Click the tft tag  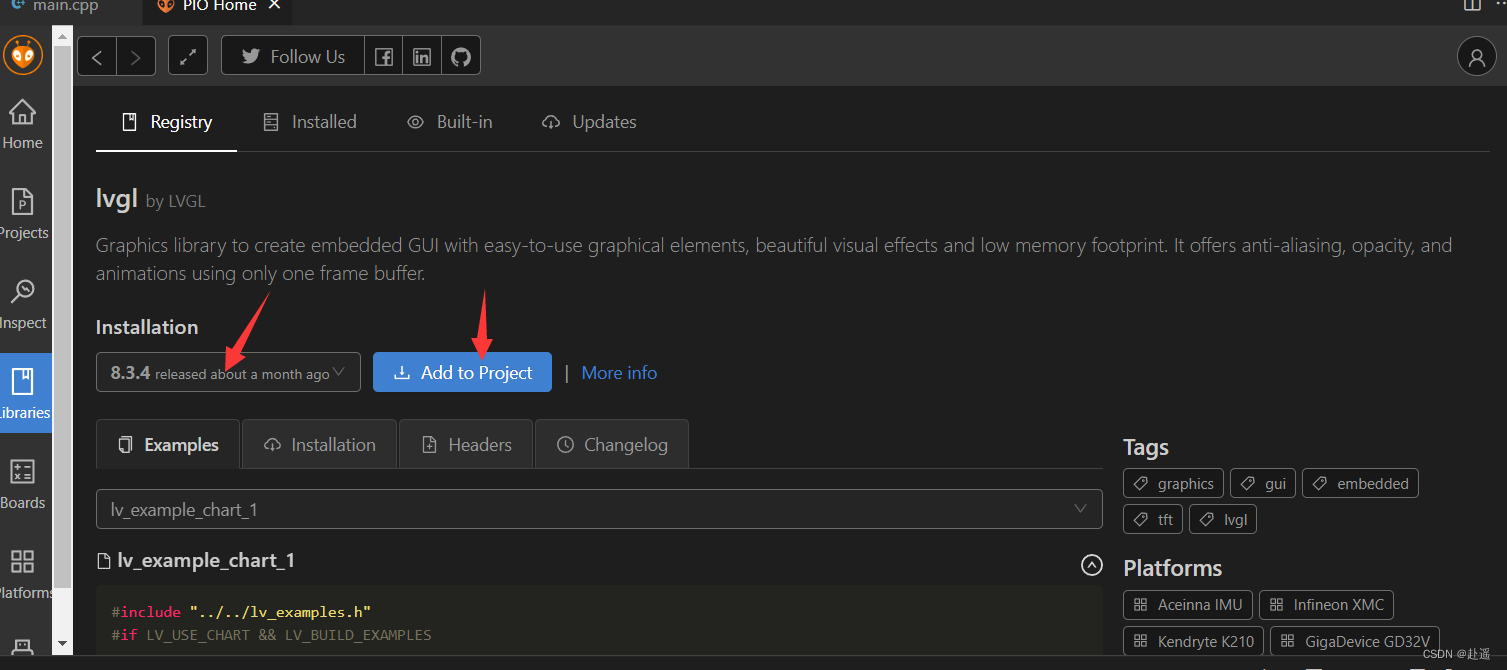coord(1153,520)
